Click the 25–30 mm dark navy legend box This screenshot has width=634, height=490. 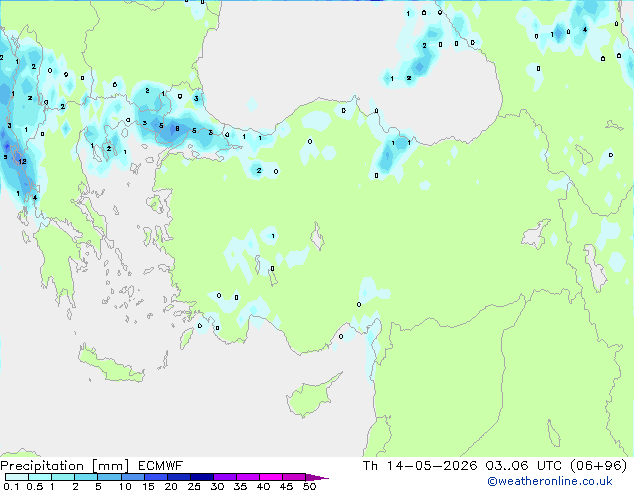pos(201,477)
